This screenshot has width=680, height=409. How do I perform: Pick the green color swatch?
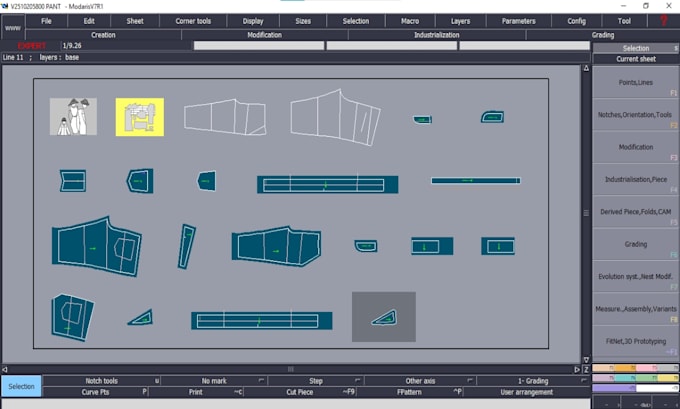pyautogui.click(x=646, y=378)
